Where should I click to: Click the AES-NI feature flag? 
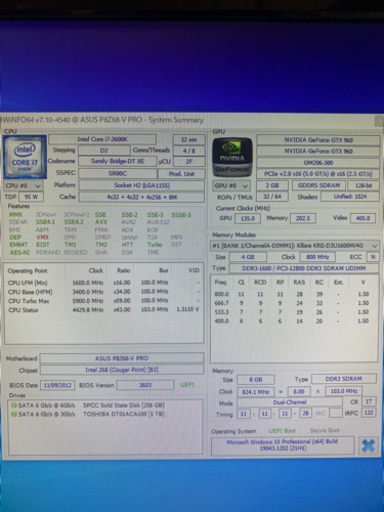tap(20, 253)
